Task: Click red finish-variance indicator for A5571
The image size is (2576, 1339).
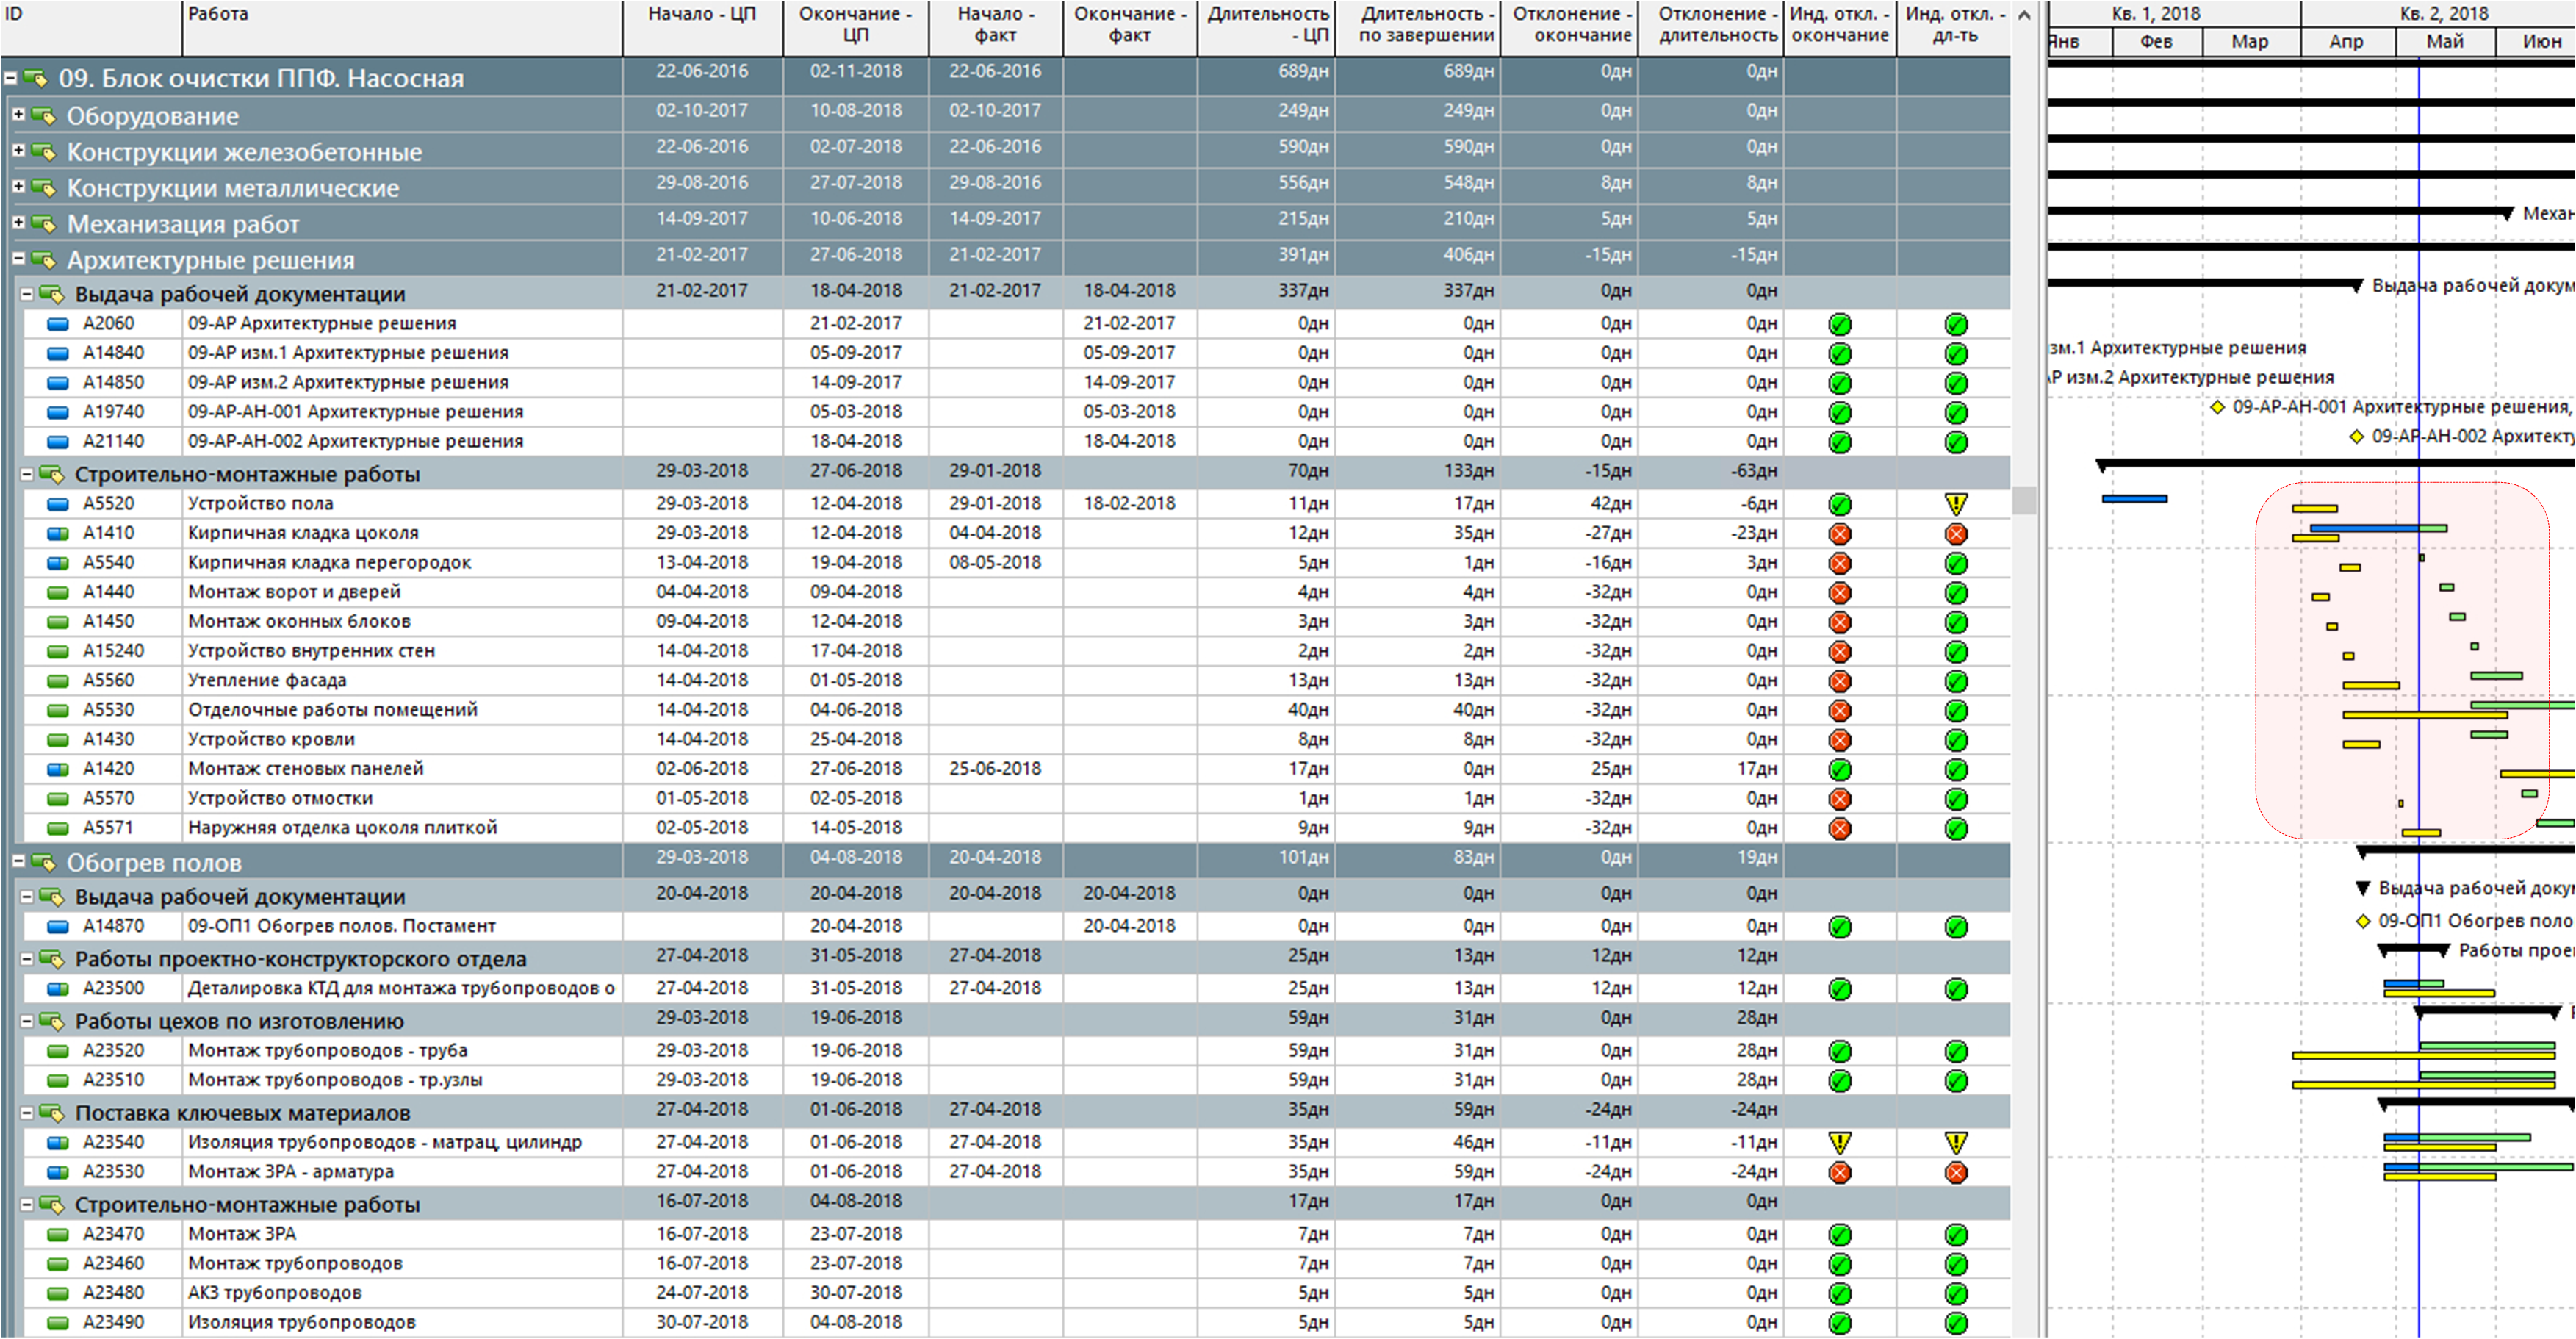Action: [x=1839, y=829]
